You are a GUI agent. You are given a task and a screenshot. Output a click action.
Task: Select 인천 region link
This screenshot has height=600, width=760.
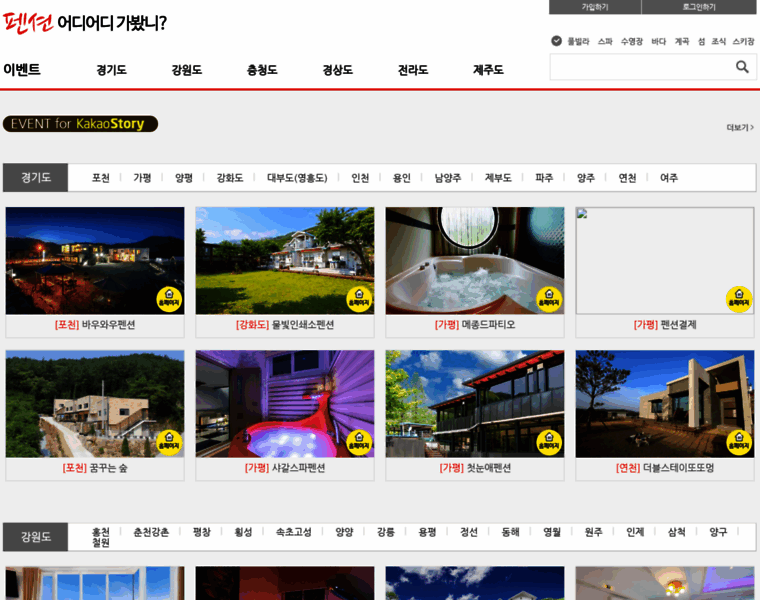coord(360,178)
